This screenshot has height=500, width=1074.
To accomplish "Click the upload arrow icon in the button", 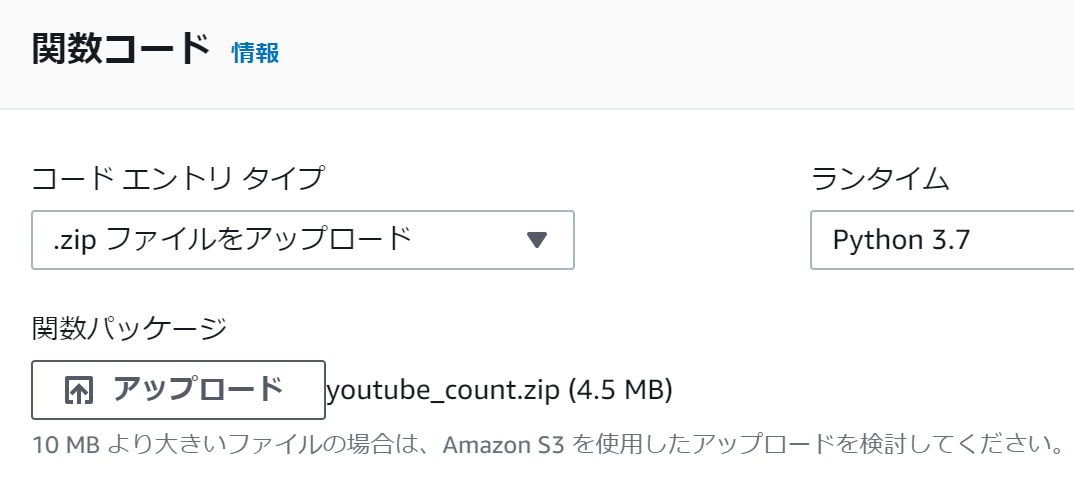I will (x=79, y=390).
